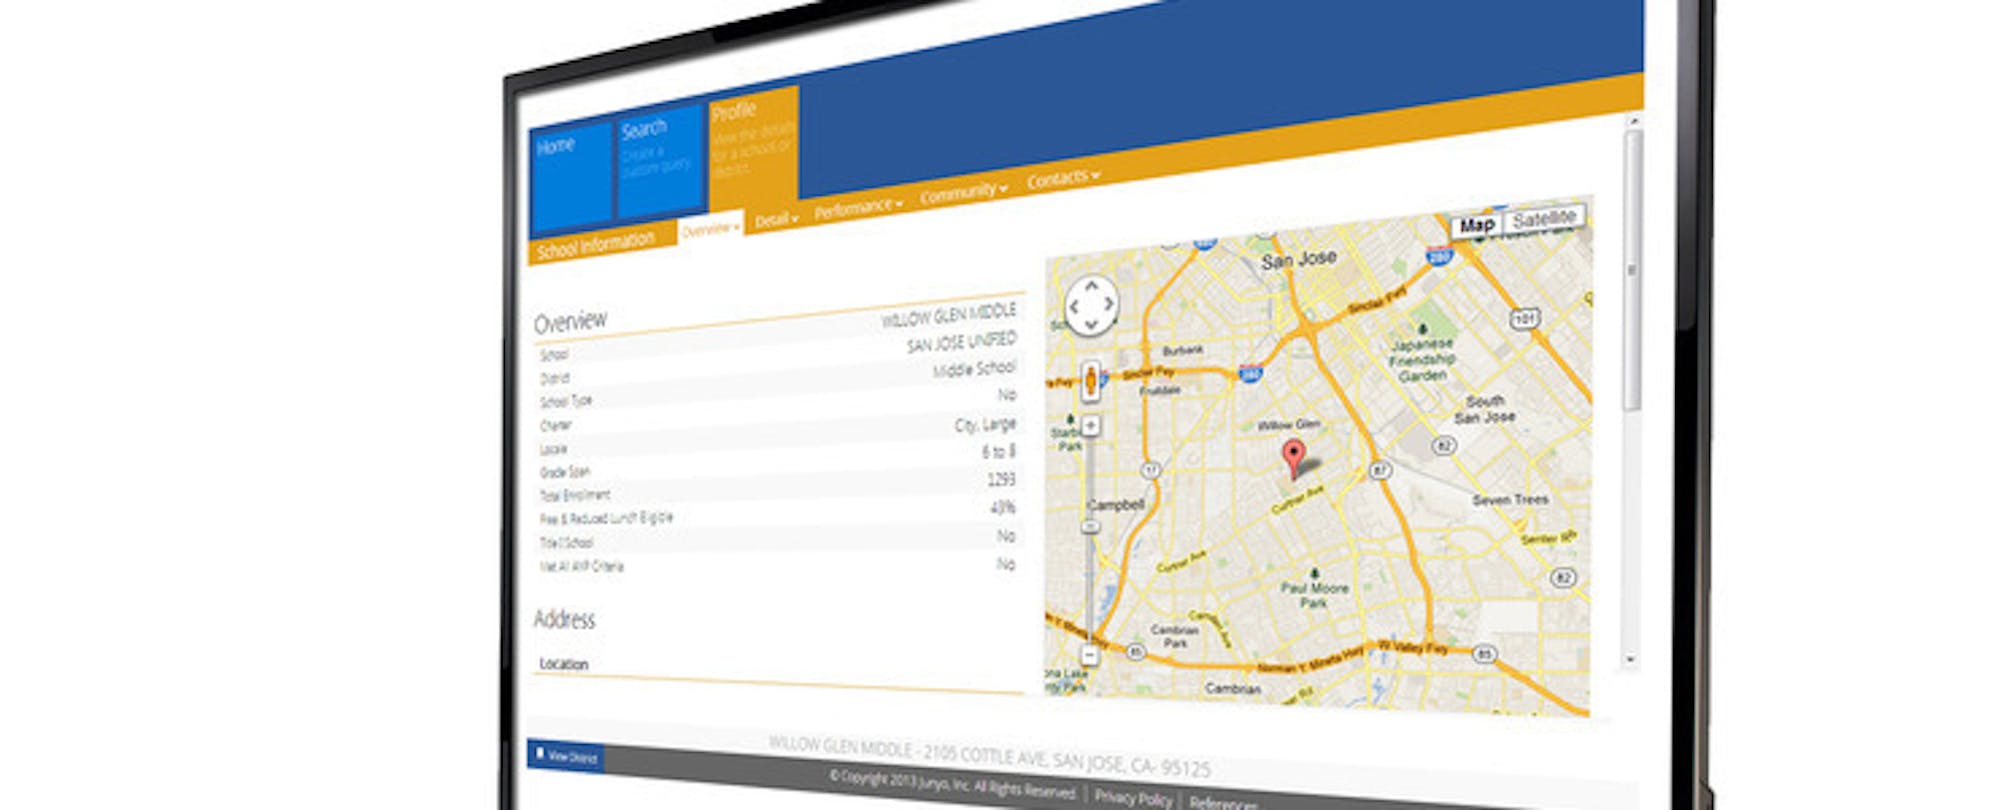Switch to the School Information tab
Viewport: 1998px width, 810px height.
(596, 245)
